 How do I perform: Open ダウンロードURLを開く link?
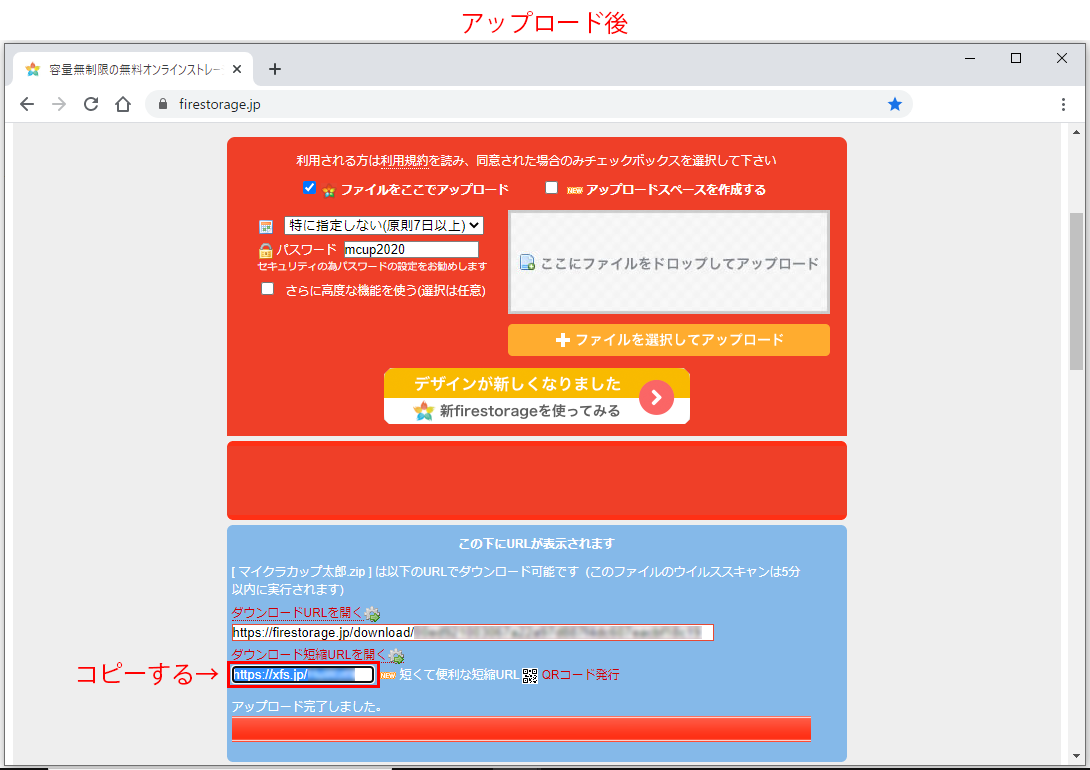point(297,613)
